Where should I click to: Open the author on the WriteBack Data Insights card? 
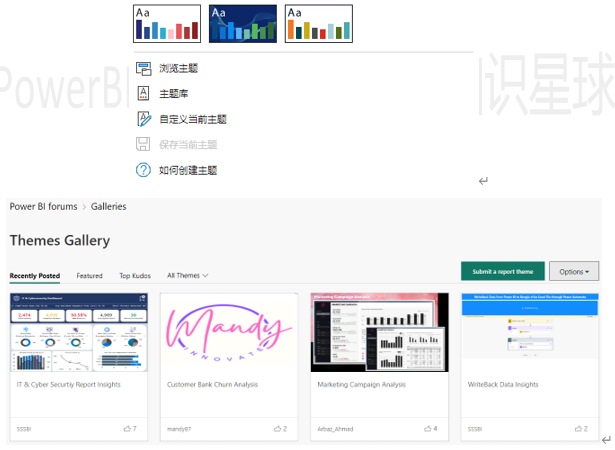(475, 429)
